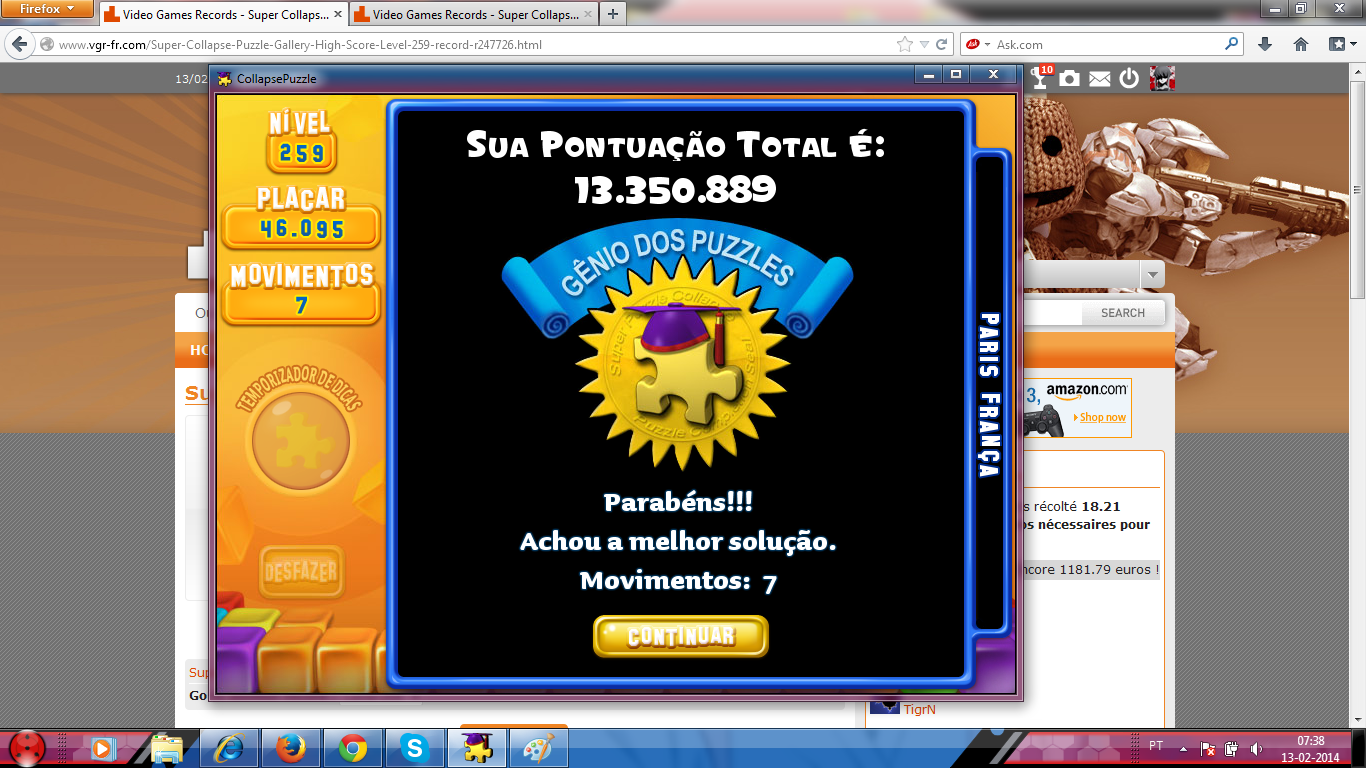Expand the URL history dropdown arrow
Viewport: 1366px width, 768px height.
(925, 44)
